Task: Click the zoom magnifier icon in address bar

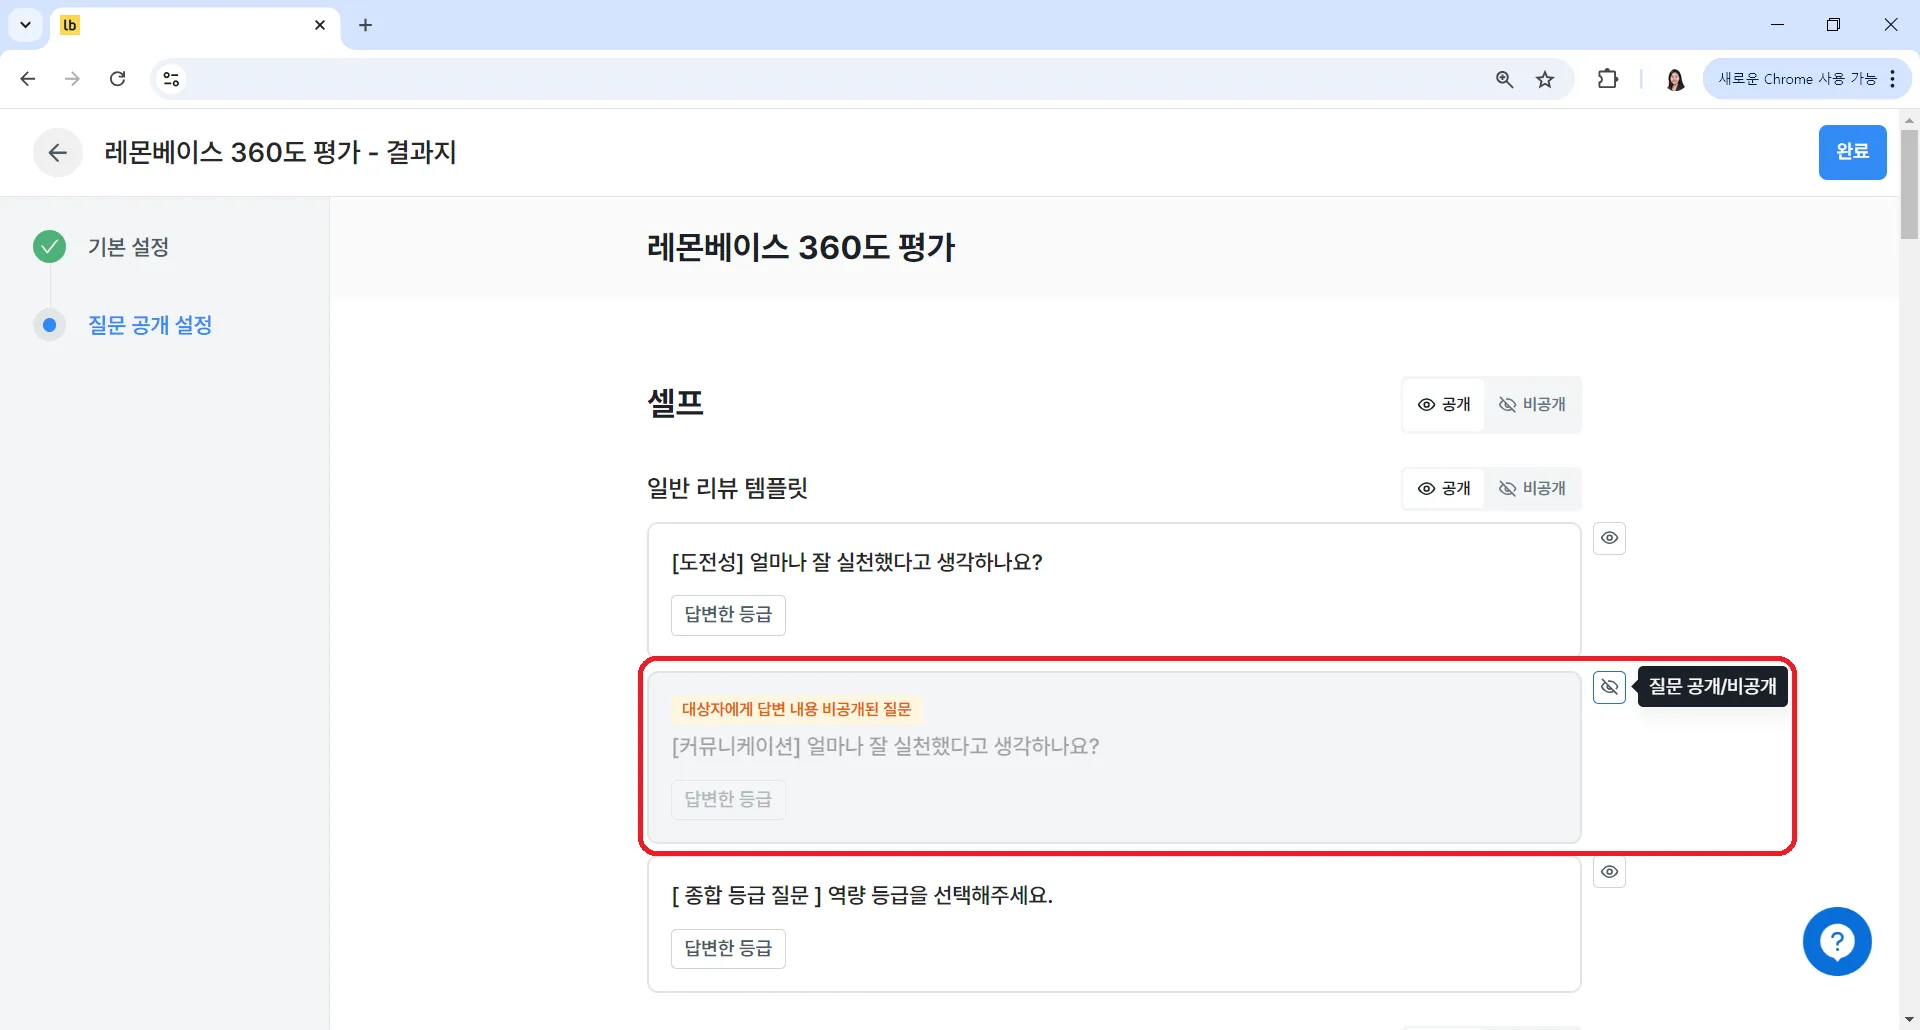Action: pos(1504,79)
